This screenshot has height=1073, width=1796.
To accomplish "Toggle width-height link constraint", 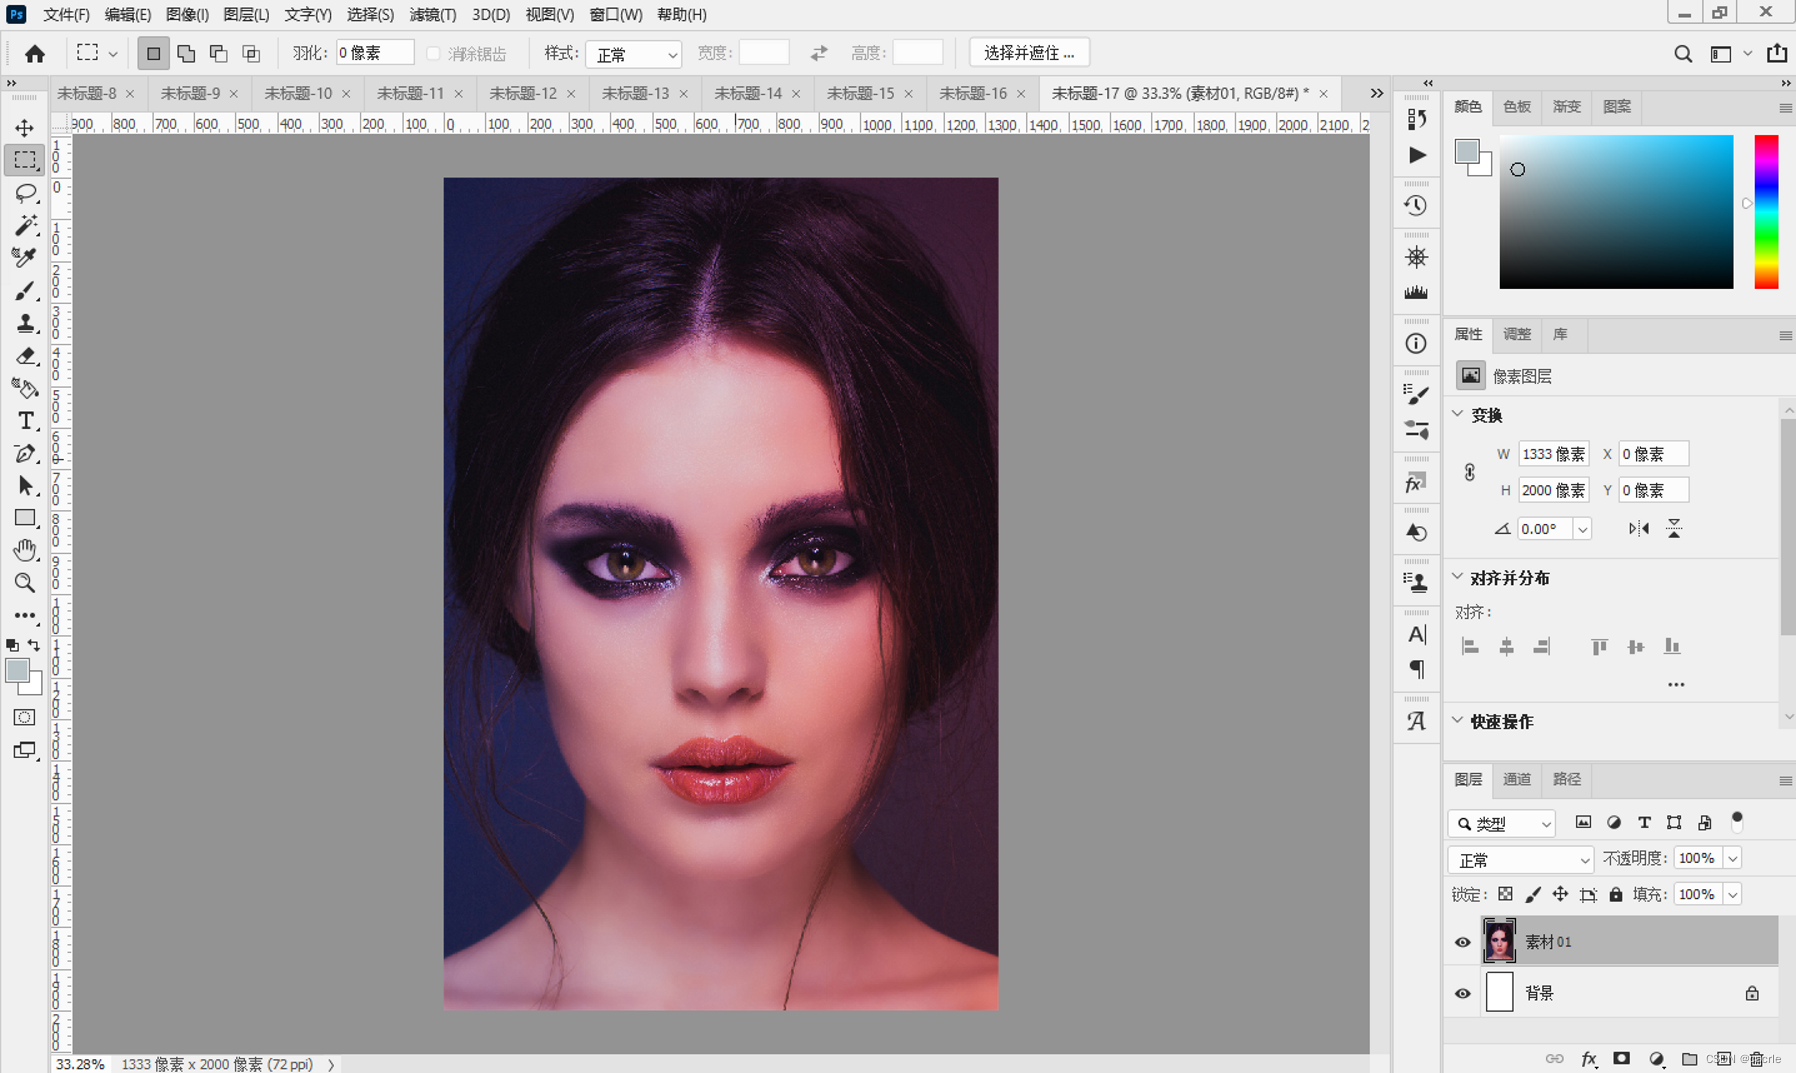I will click(1469, 472).
